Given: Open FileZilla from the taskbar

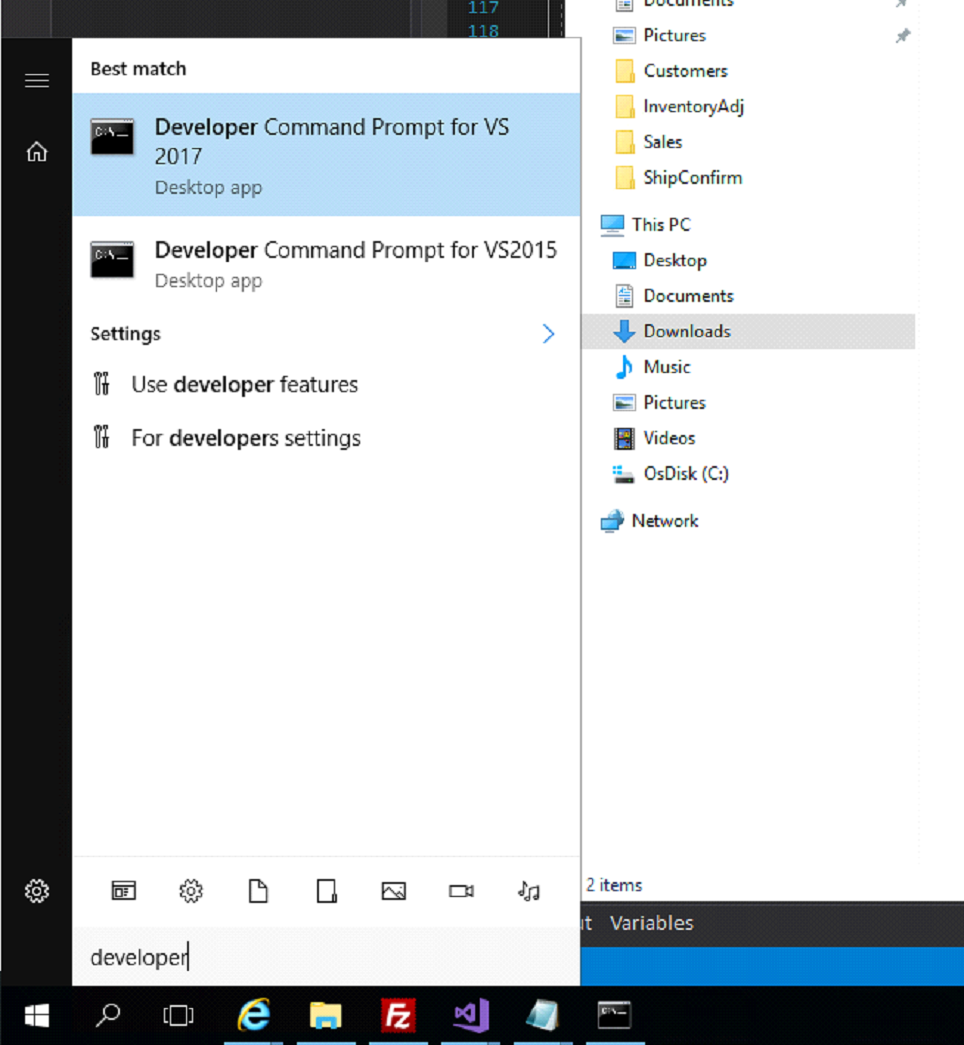Looking at the screenshot, I should [x=398, y=1015].
